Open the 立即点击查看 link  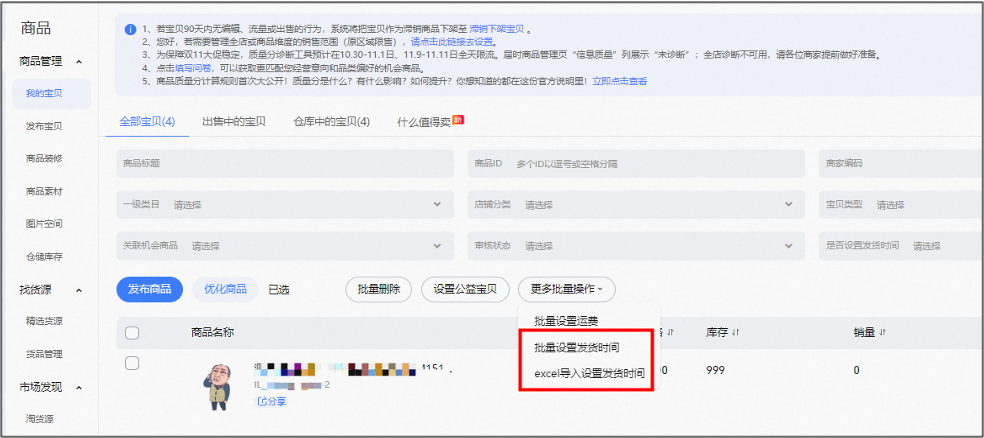[620, 81]
